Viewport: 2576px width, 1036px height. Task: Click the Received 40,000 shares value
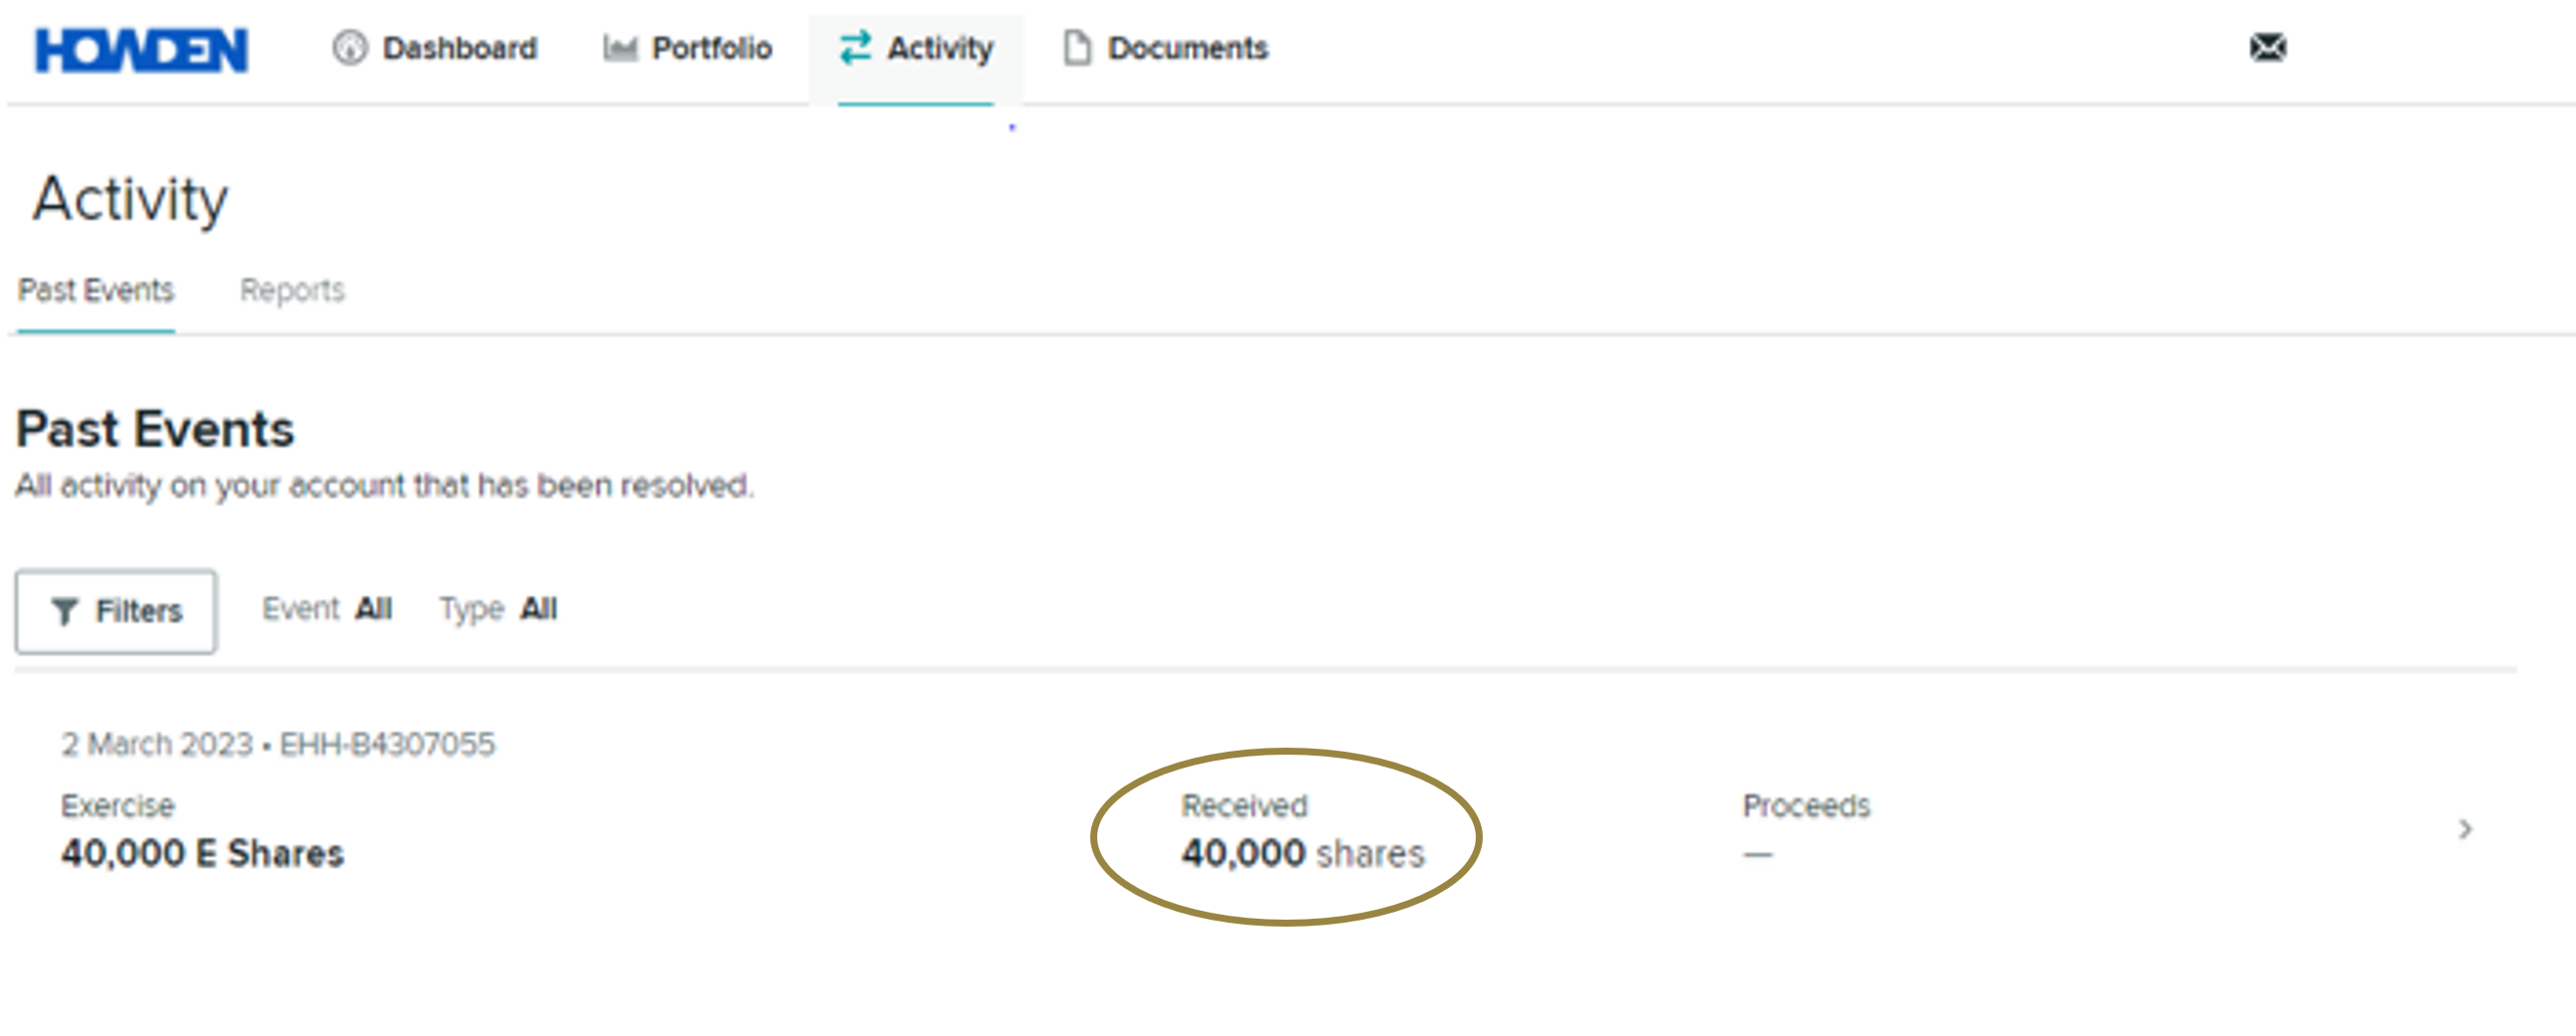pyautogui.click(x=1302, y=853)
